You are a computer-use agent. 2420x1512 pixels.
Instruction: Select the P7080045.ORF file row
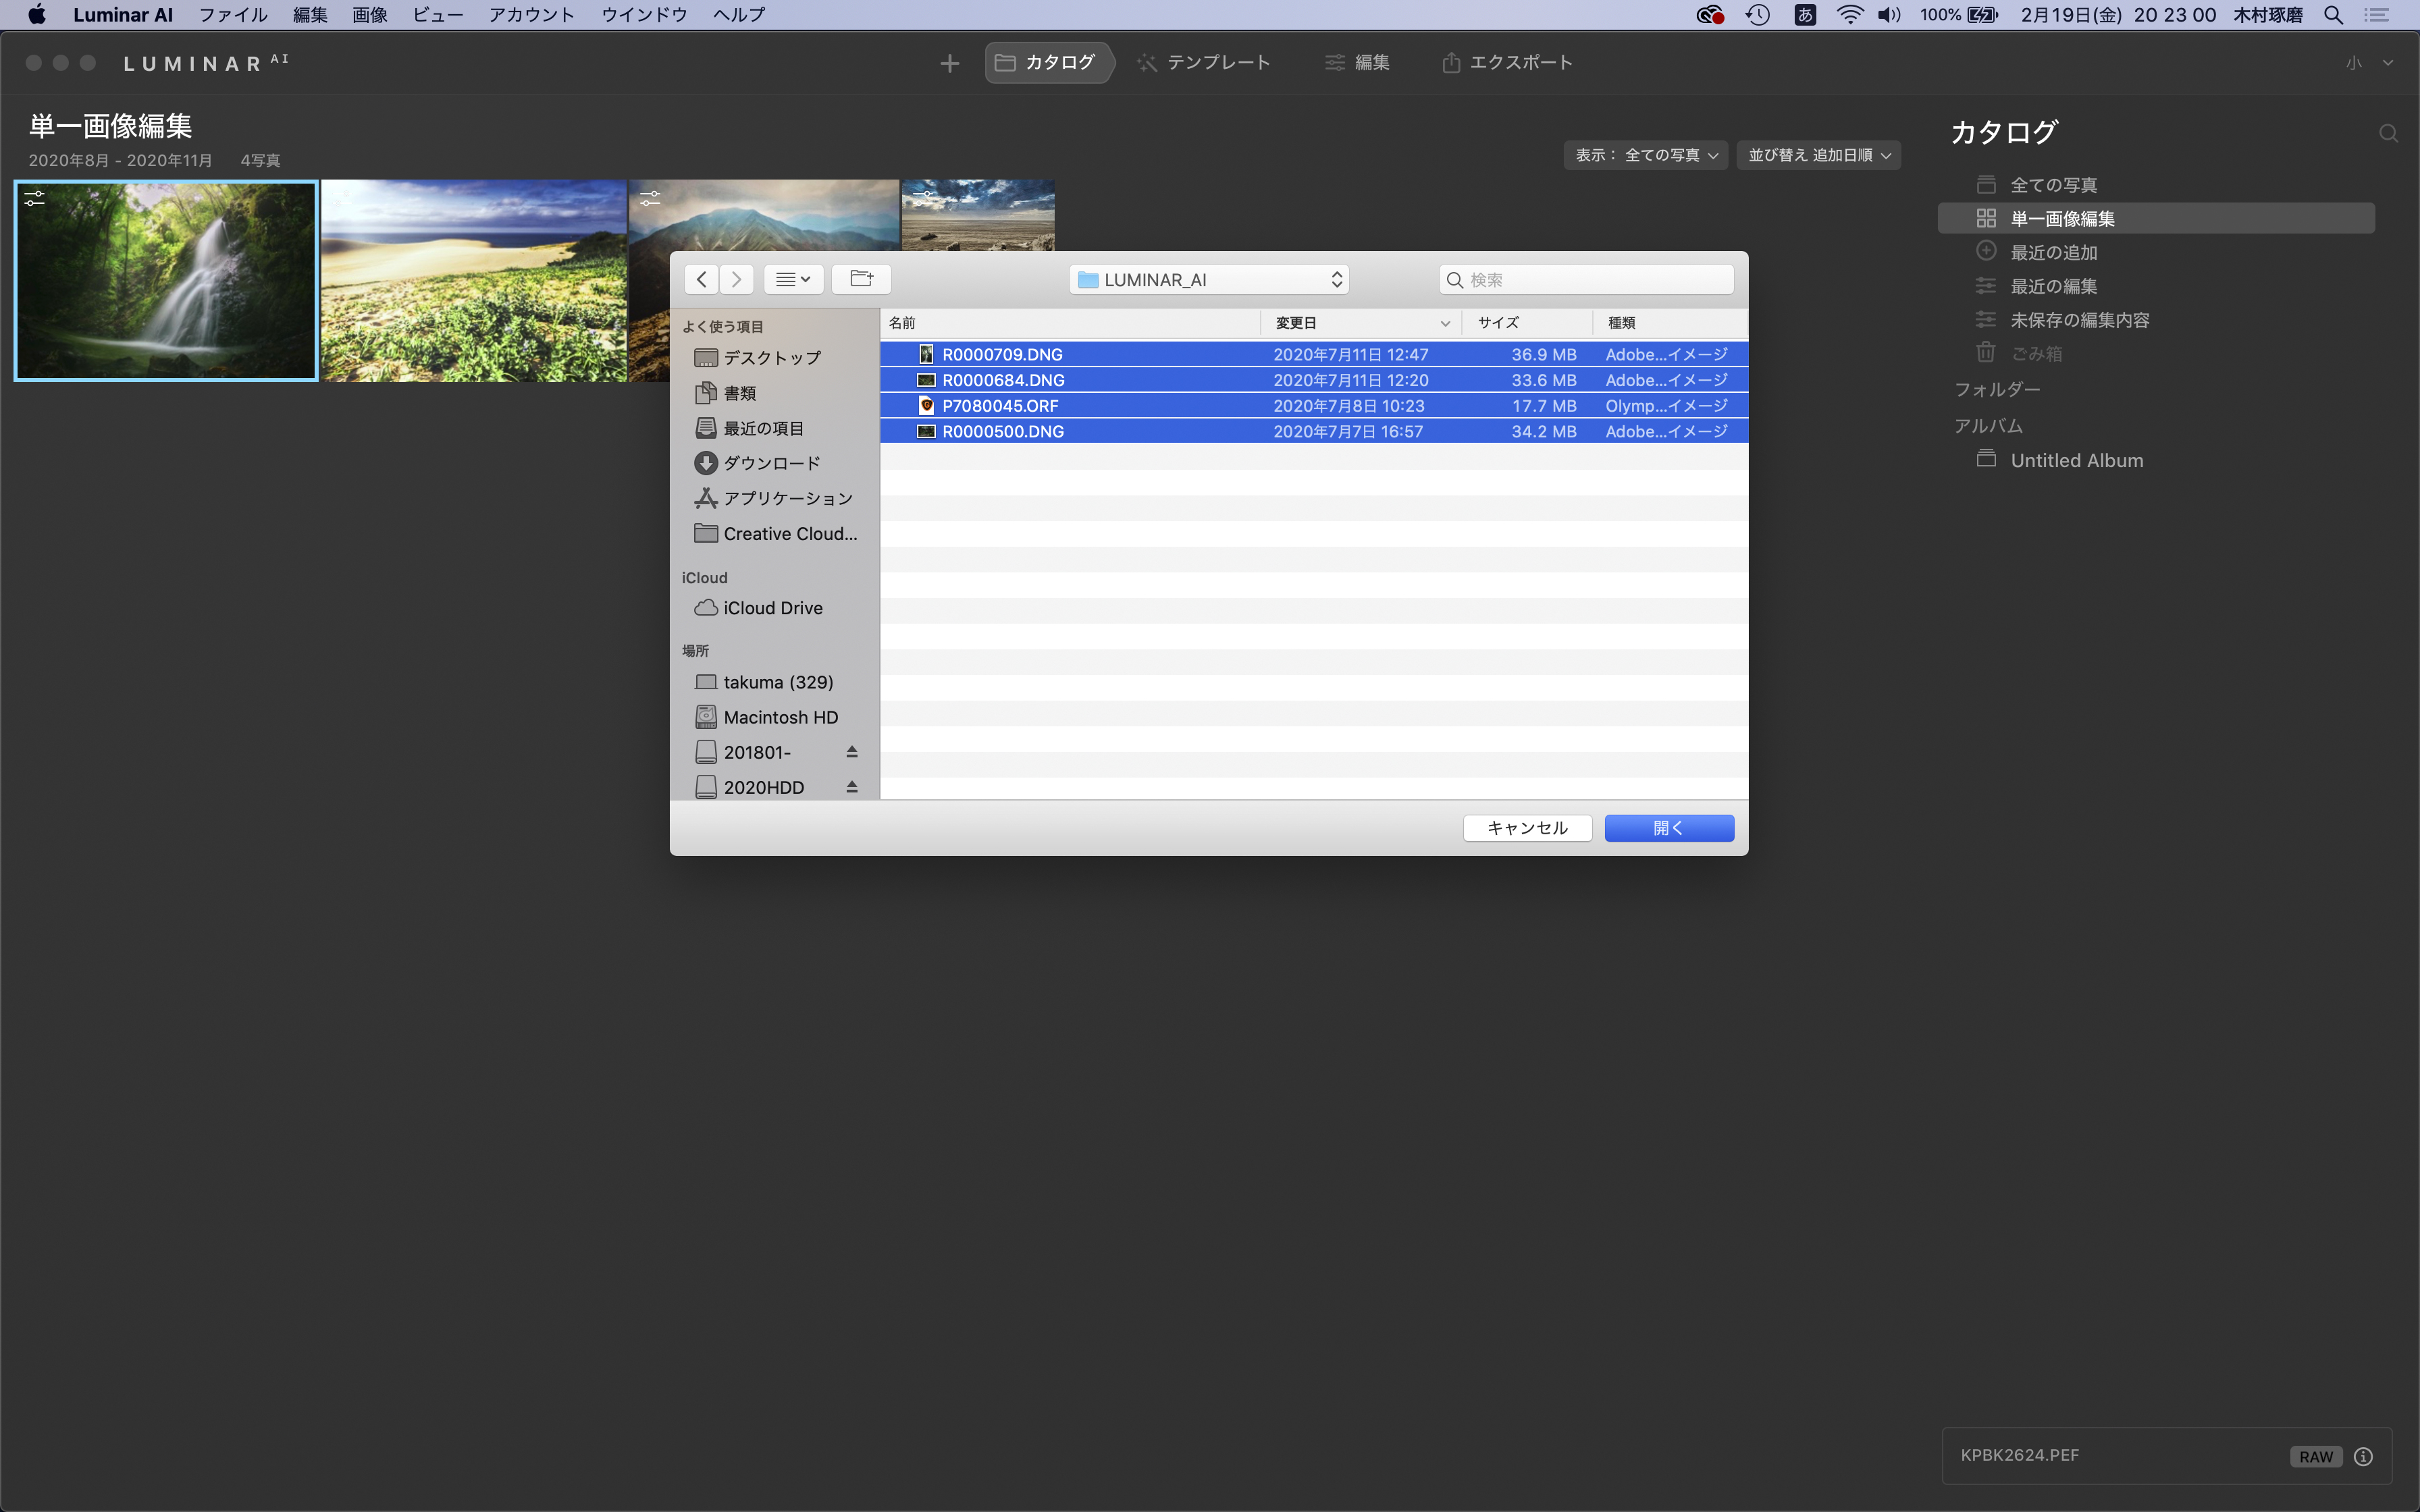pos(1000,406)
